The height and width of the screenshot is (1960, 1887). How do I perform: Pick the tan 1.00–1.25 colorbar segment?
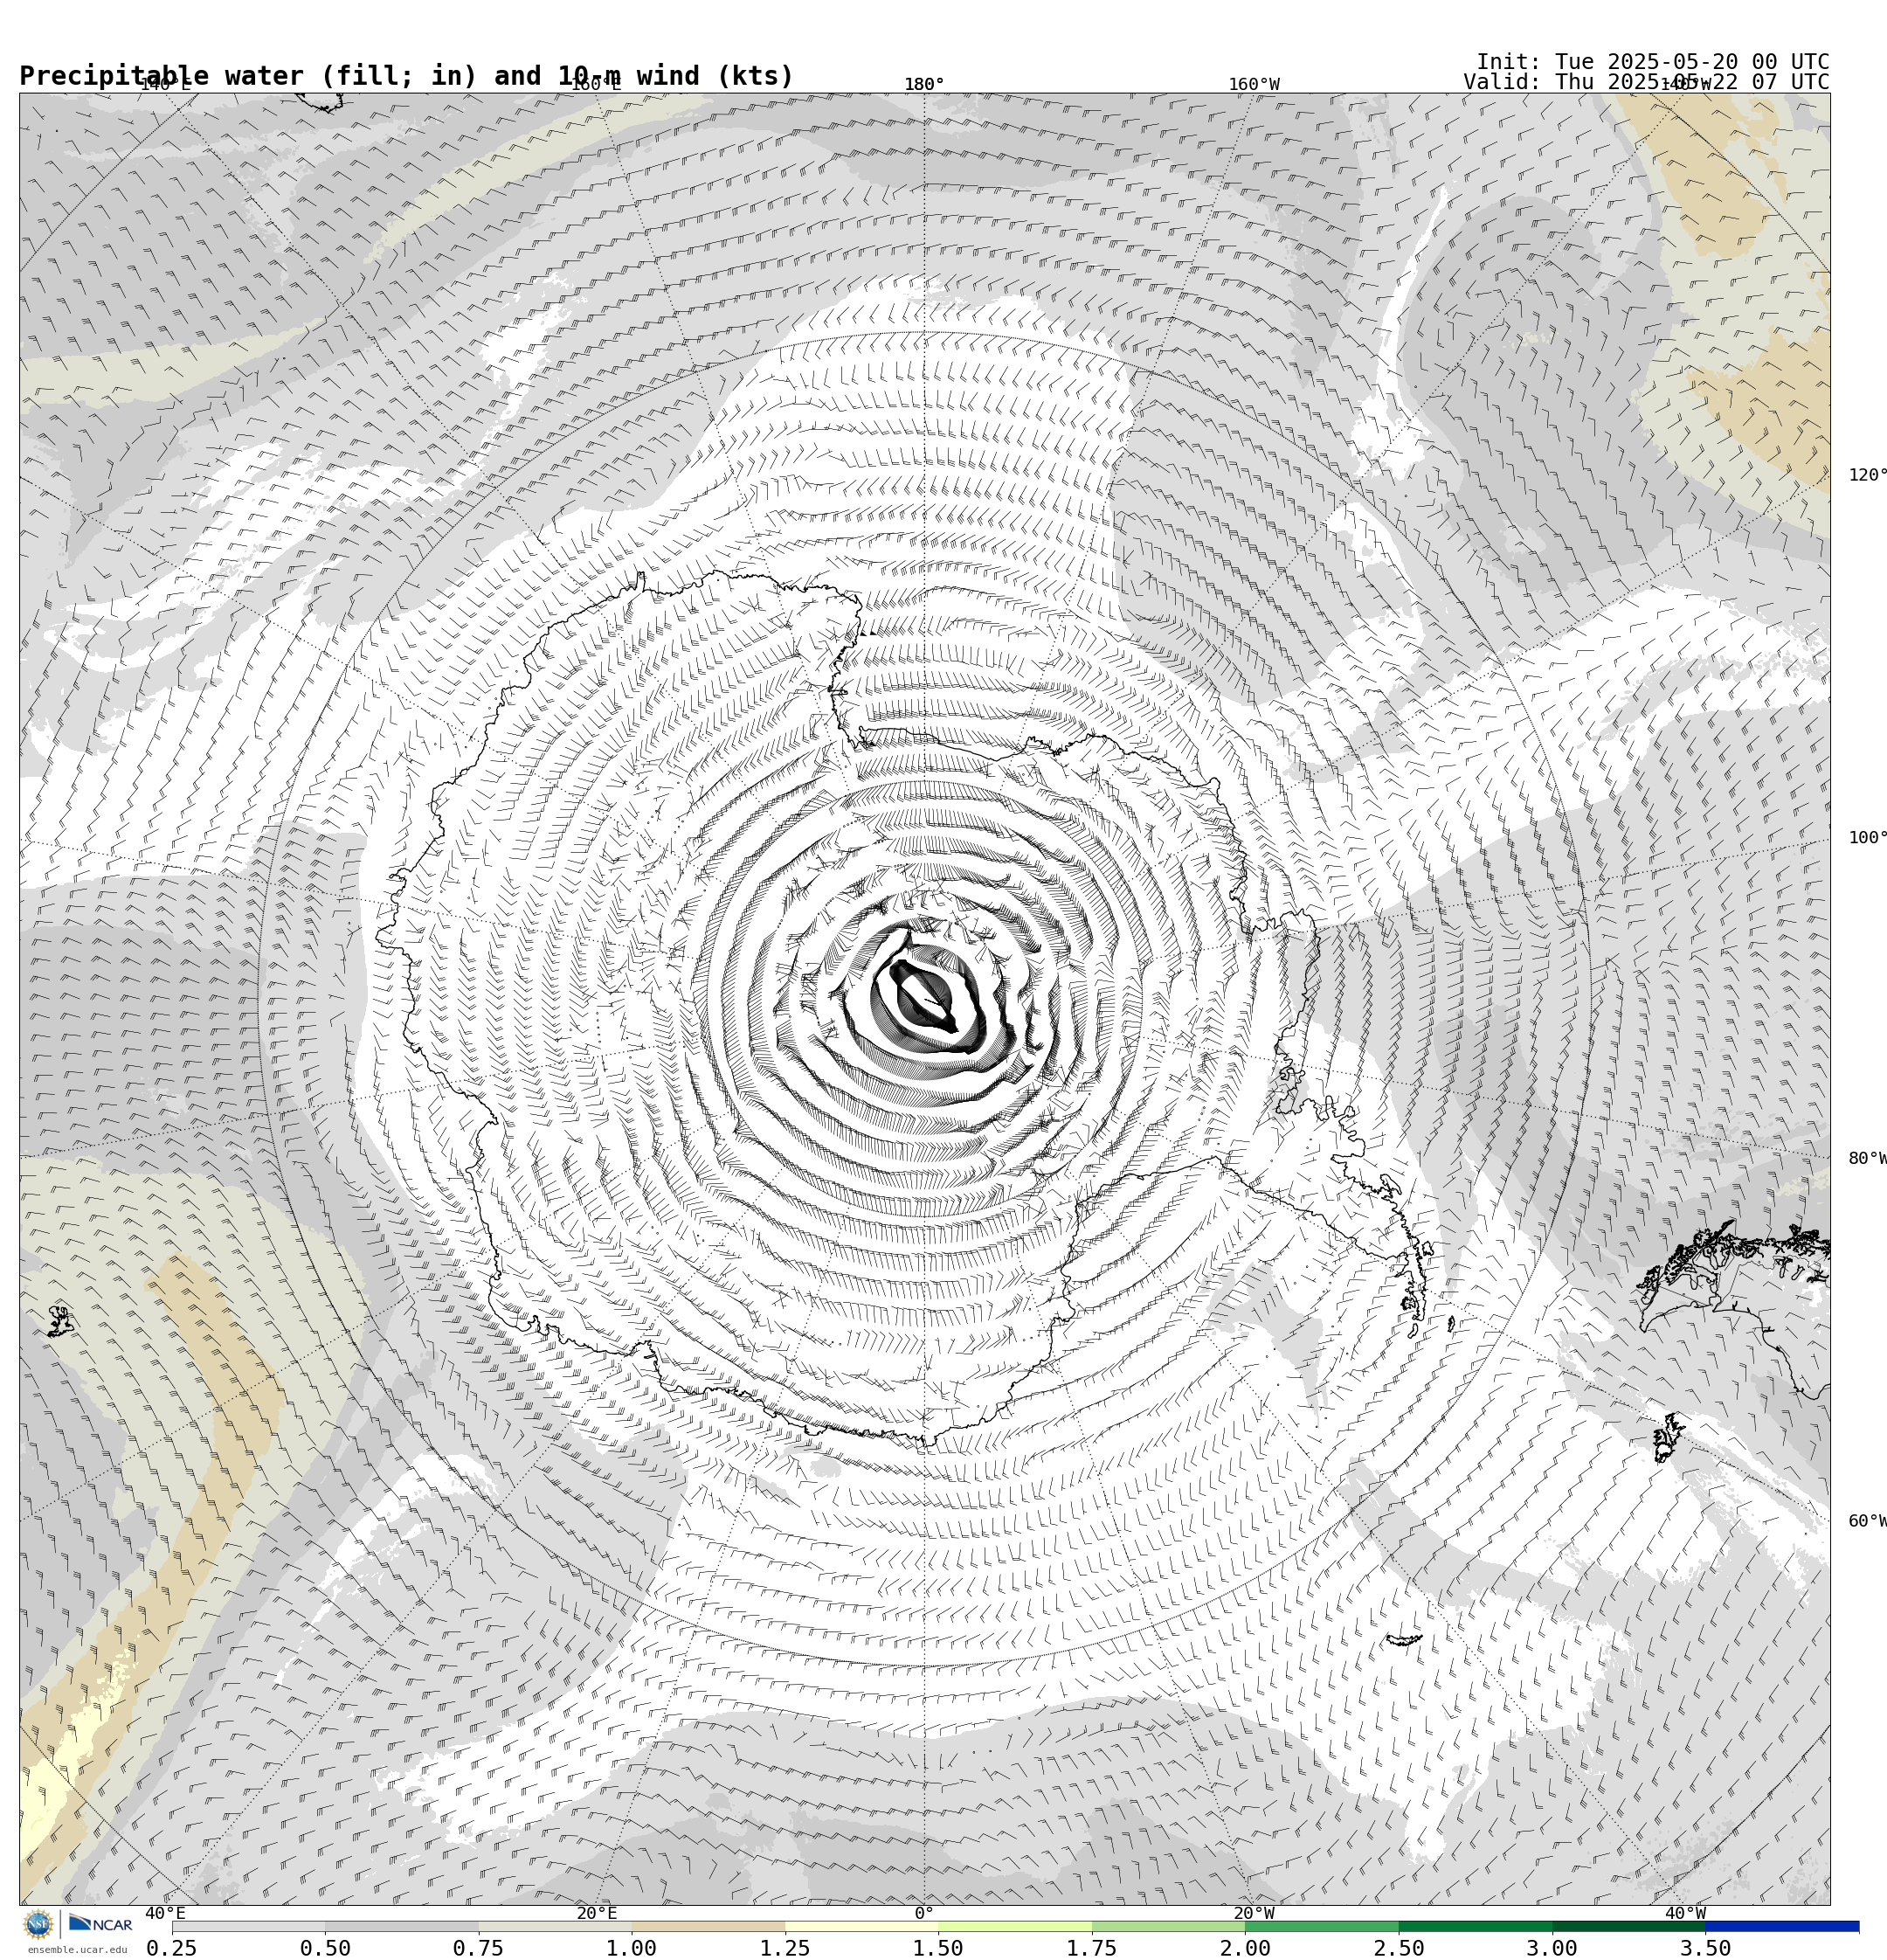point(708,1926)
